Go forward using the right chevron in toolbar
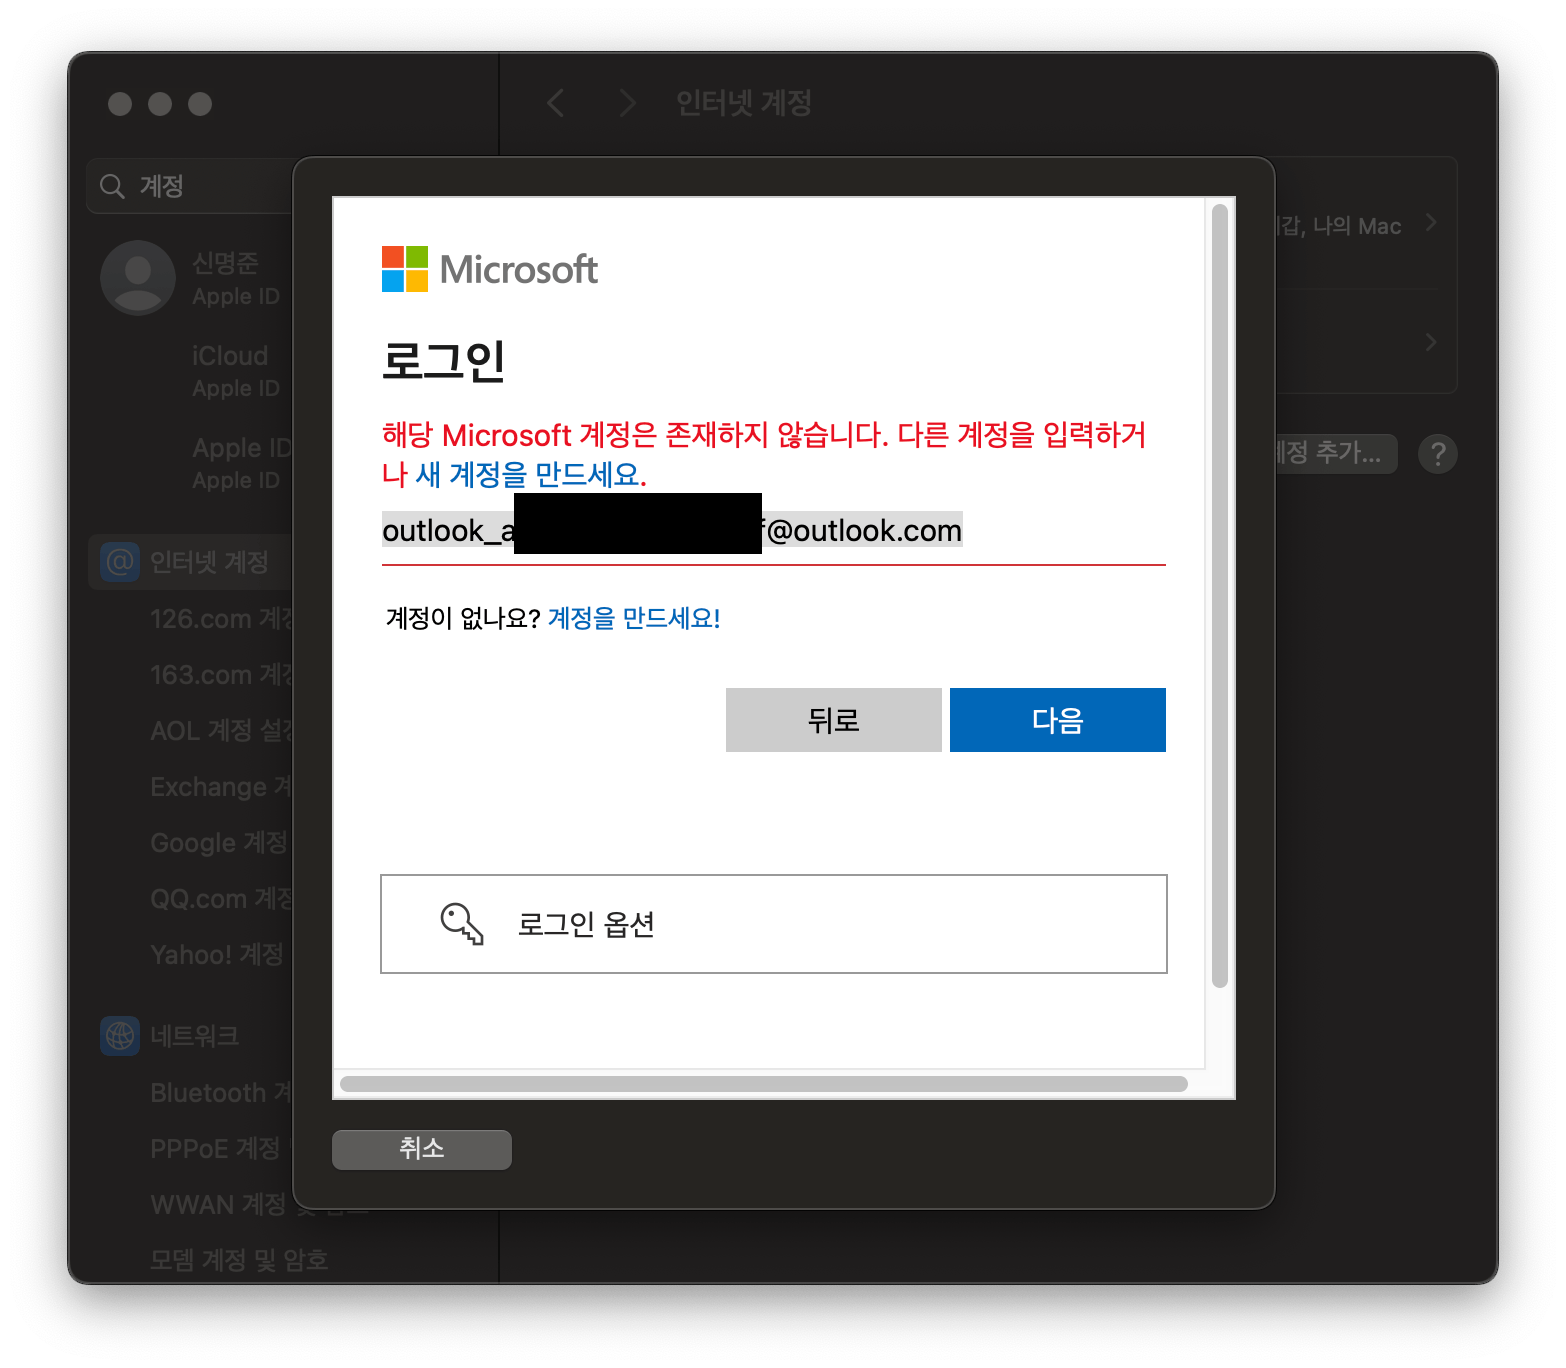The height and width of the screenshot is (1368, 1566). pyautogui.click(x=628, y=103)
